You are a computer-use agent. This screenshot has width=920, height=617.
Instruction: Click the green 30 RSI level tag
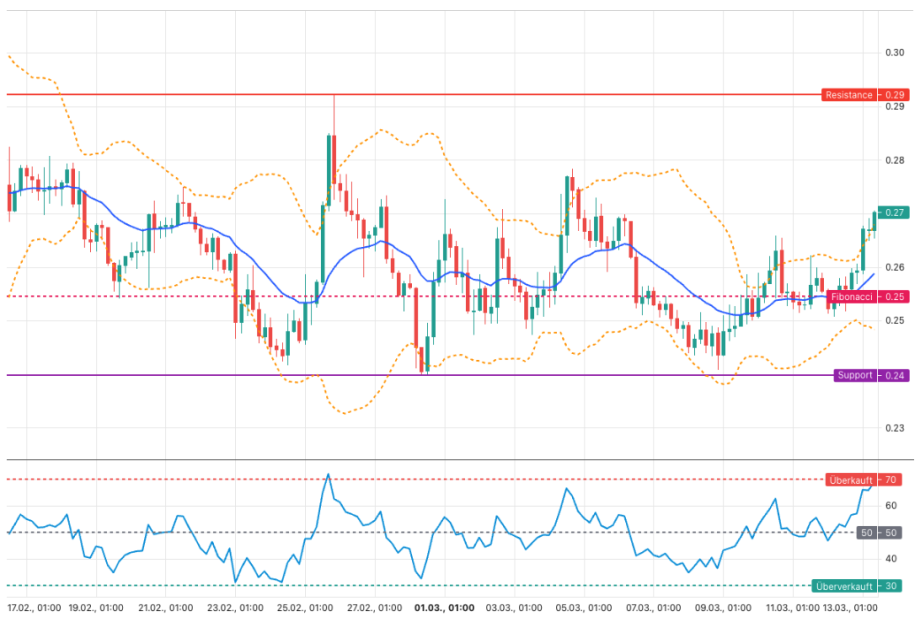[894, 586]
